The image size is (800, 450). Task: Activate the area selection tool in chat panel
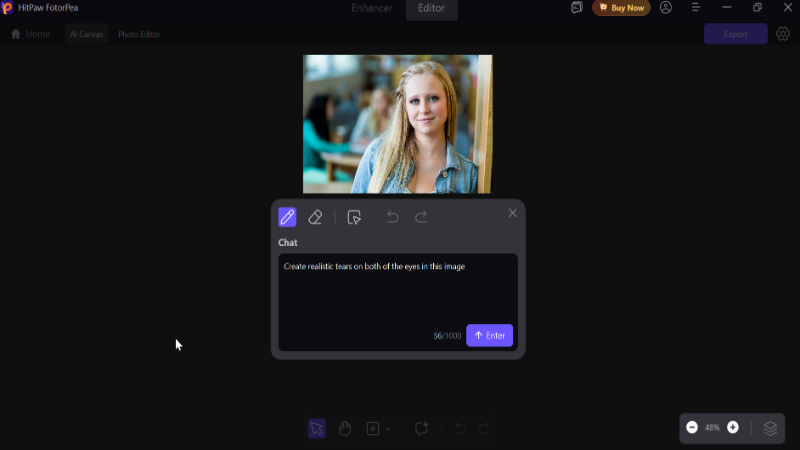tap(354, 217)
